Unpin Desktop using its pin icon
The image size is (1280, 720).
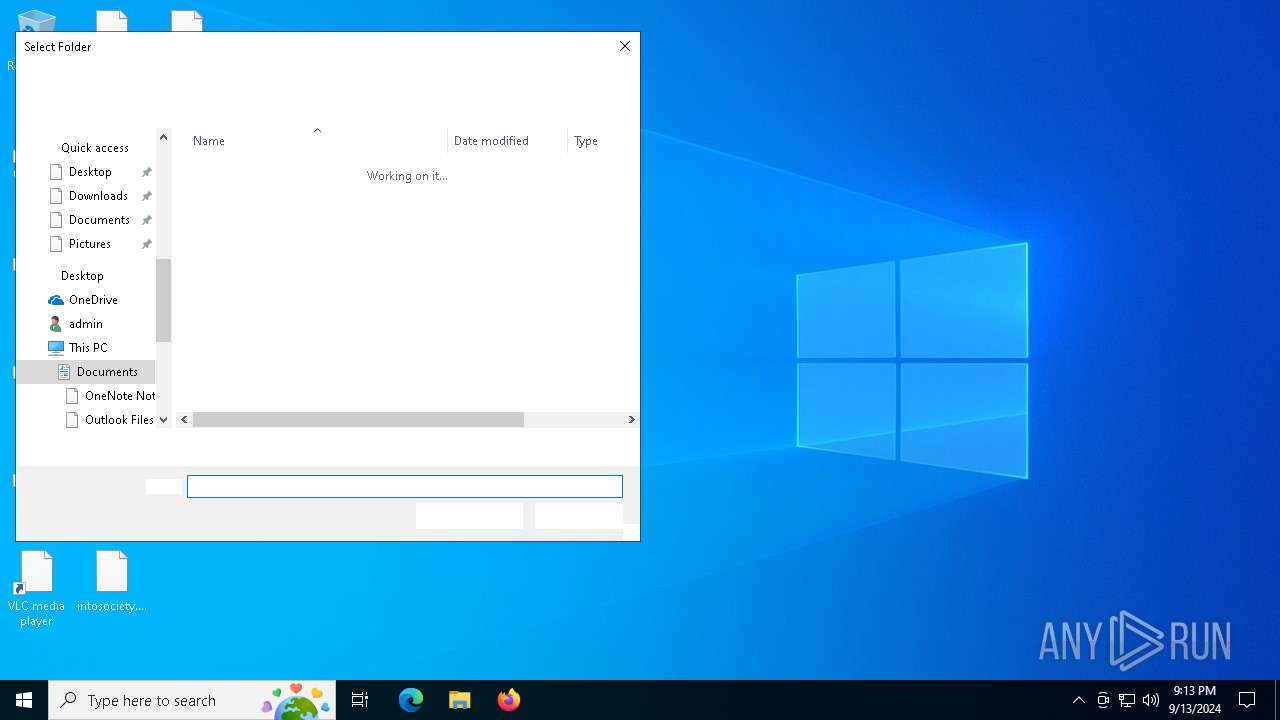pyautogui.click(x=147, y=173)
